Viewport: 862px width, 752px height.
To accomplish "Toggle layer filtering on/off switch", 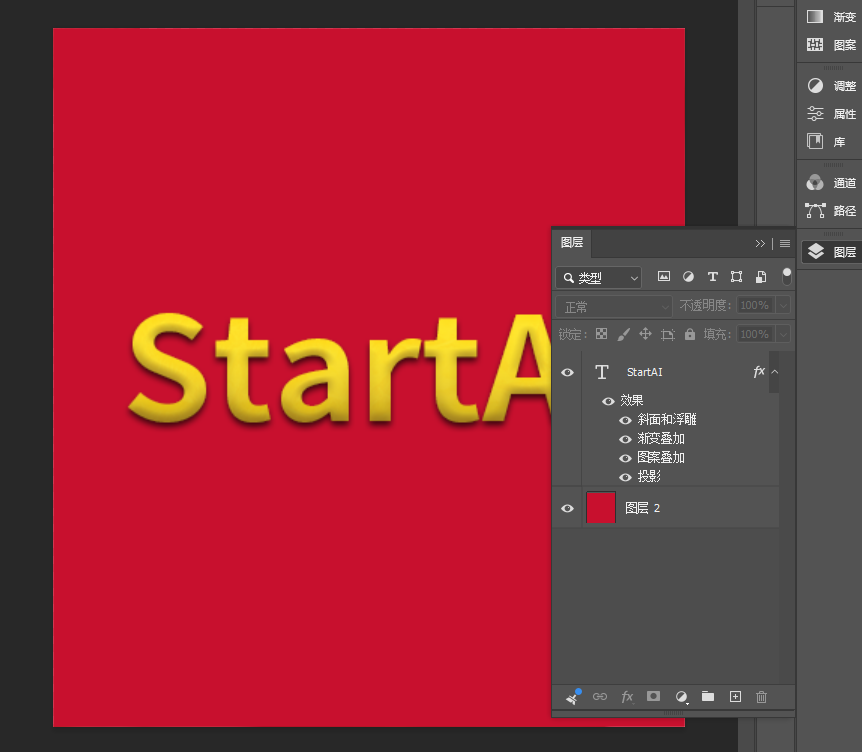I will 787,277.
